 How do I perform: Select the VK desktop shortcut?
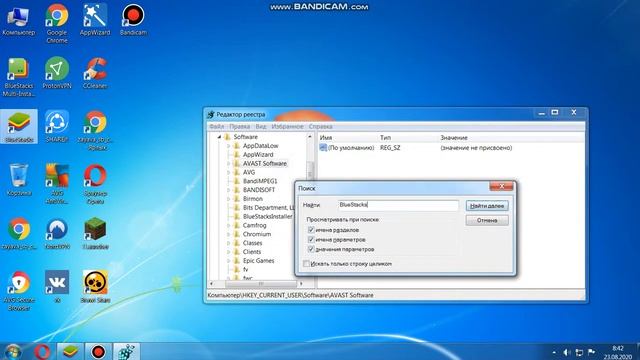[x=57, y=287]
